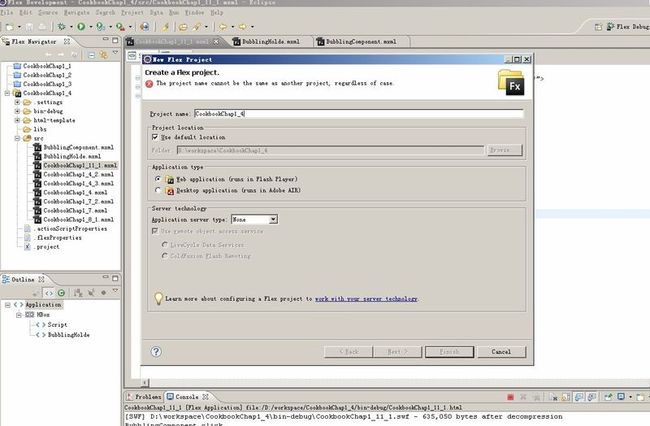Click the yellow Forward navigation arrow

[x=243, y=27]
